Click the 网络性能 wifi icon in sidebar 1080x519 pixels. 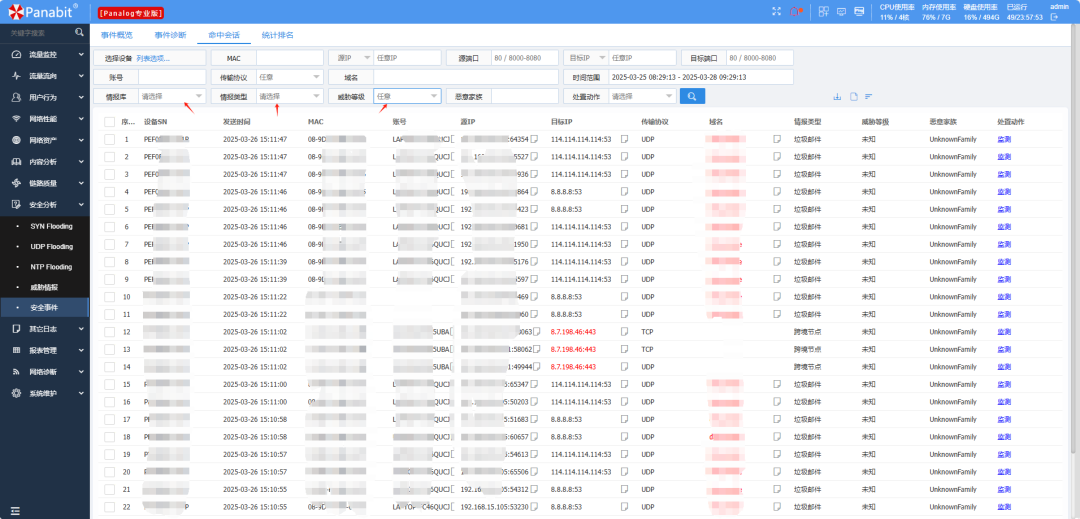tap(16, 118)
